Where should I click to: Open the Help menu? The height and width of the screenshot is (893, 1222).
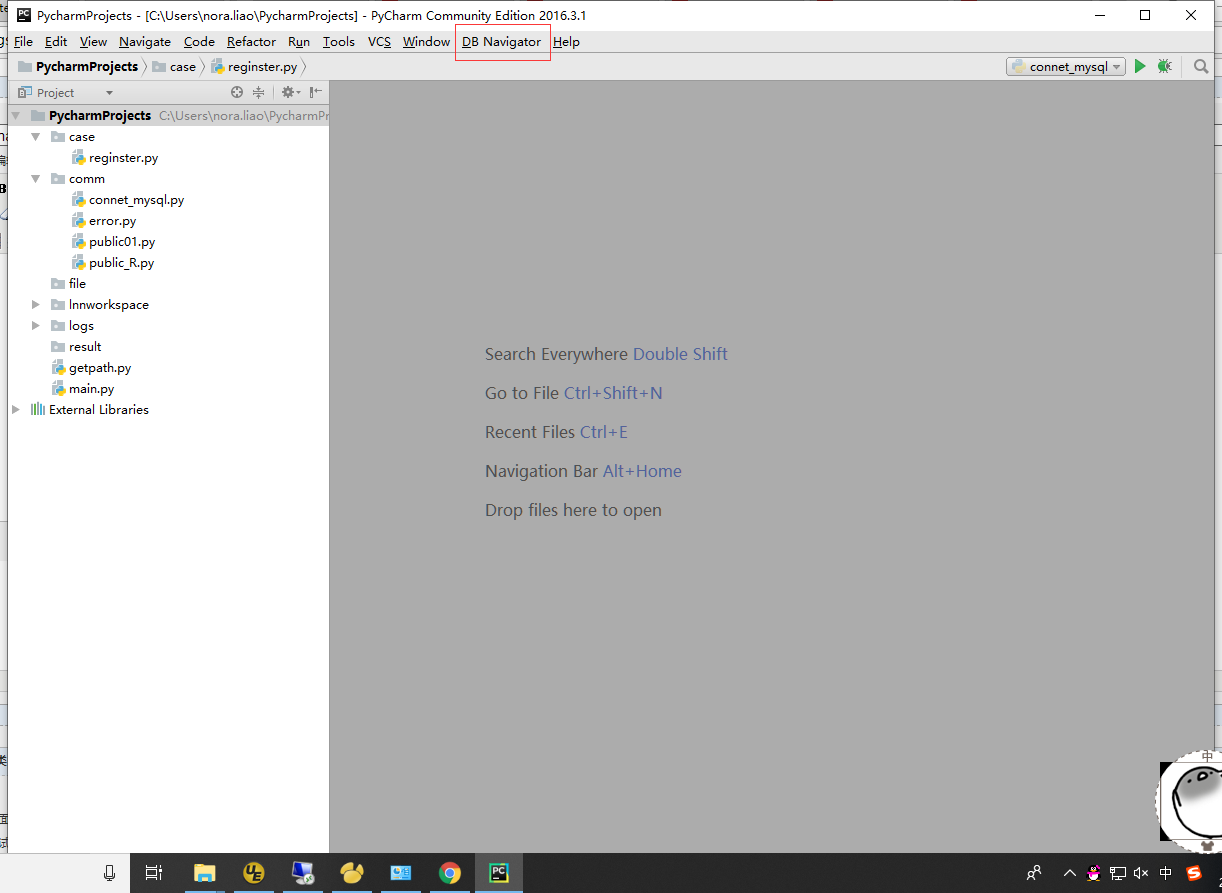pos(566,42)
